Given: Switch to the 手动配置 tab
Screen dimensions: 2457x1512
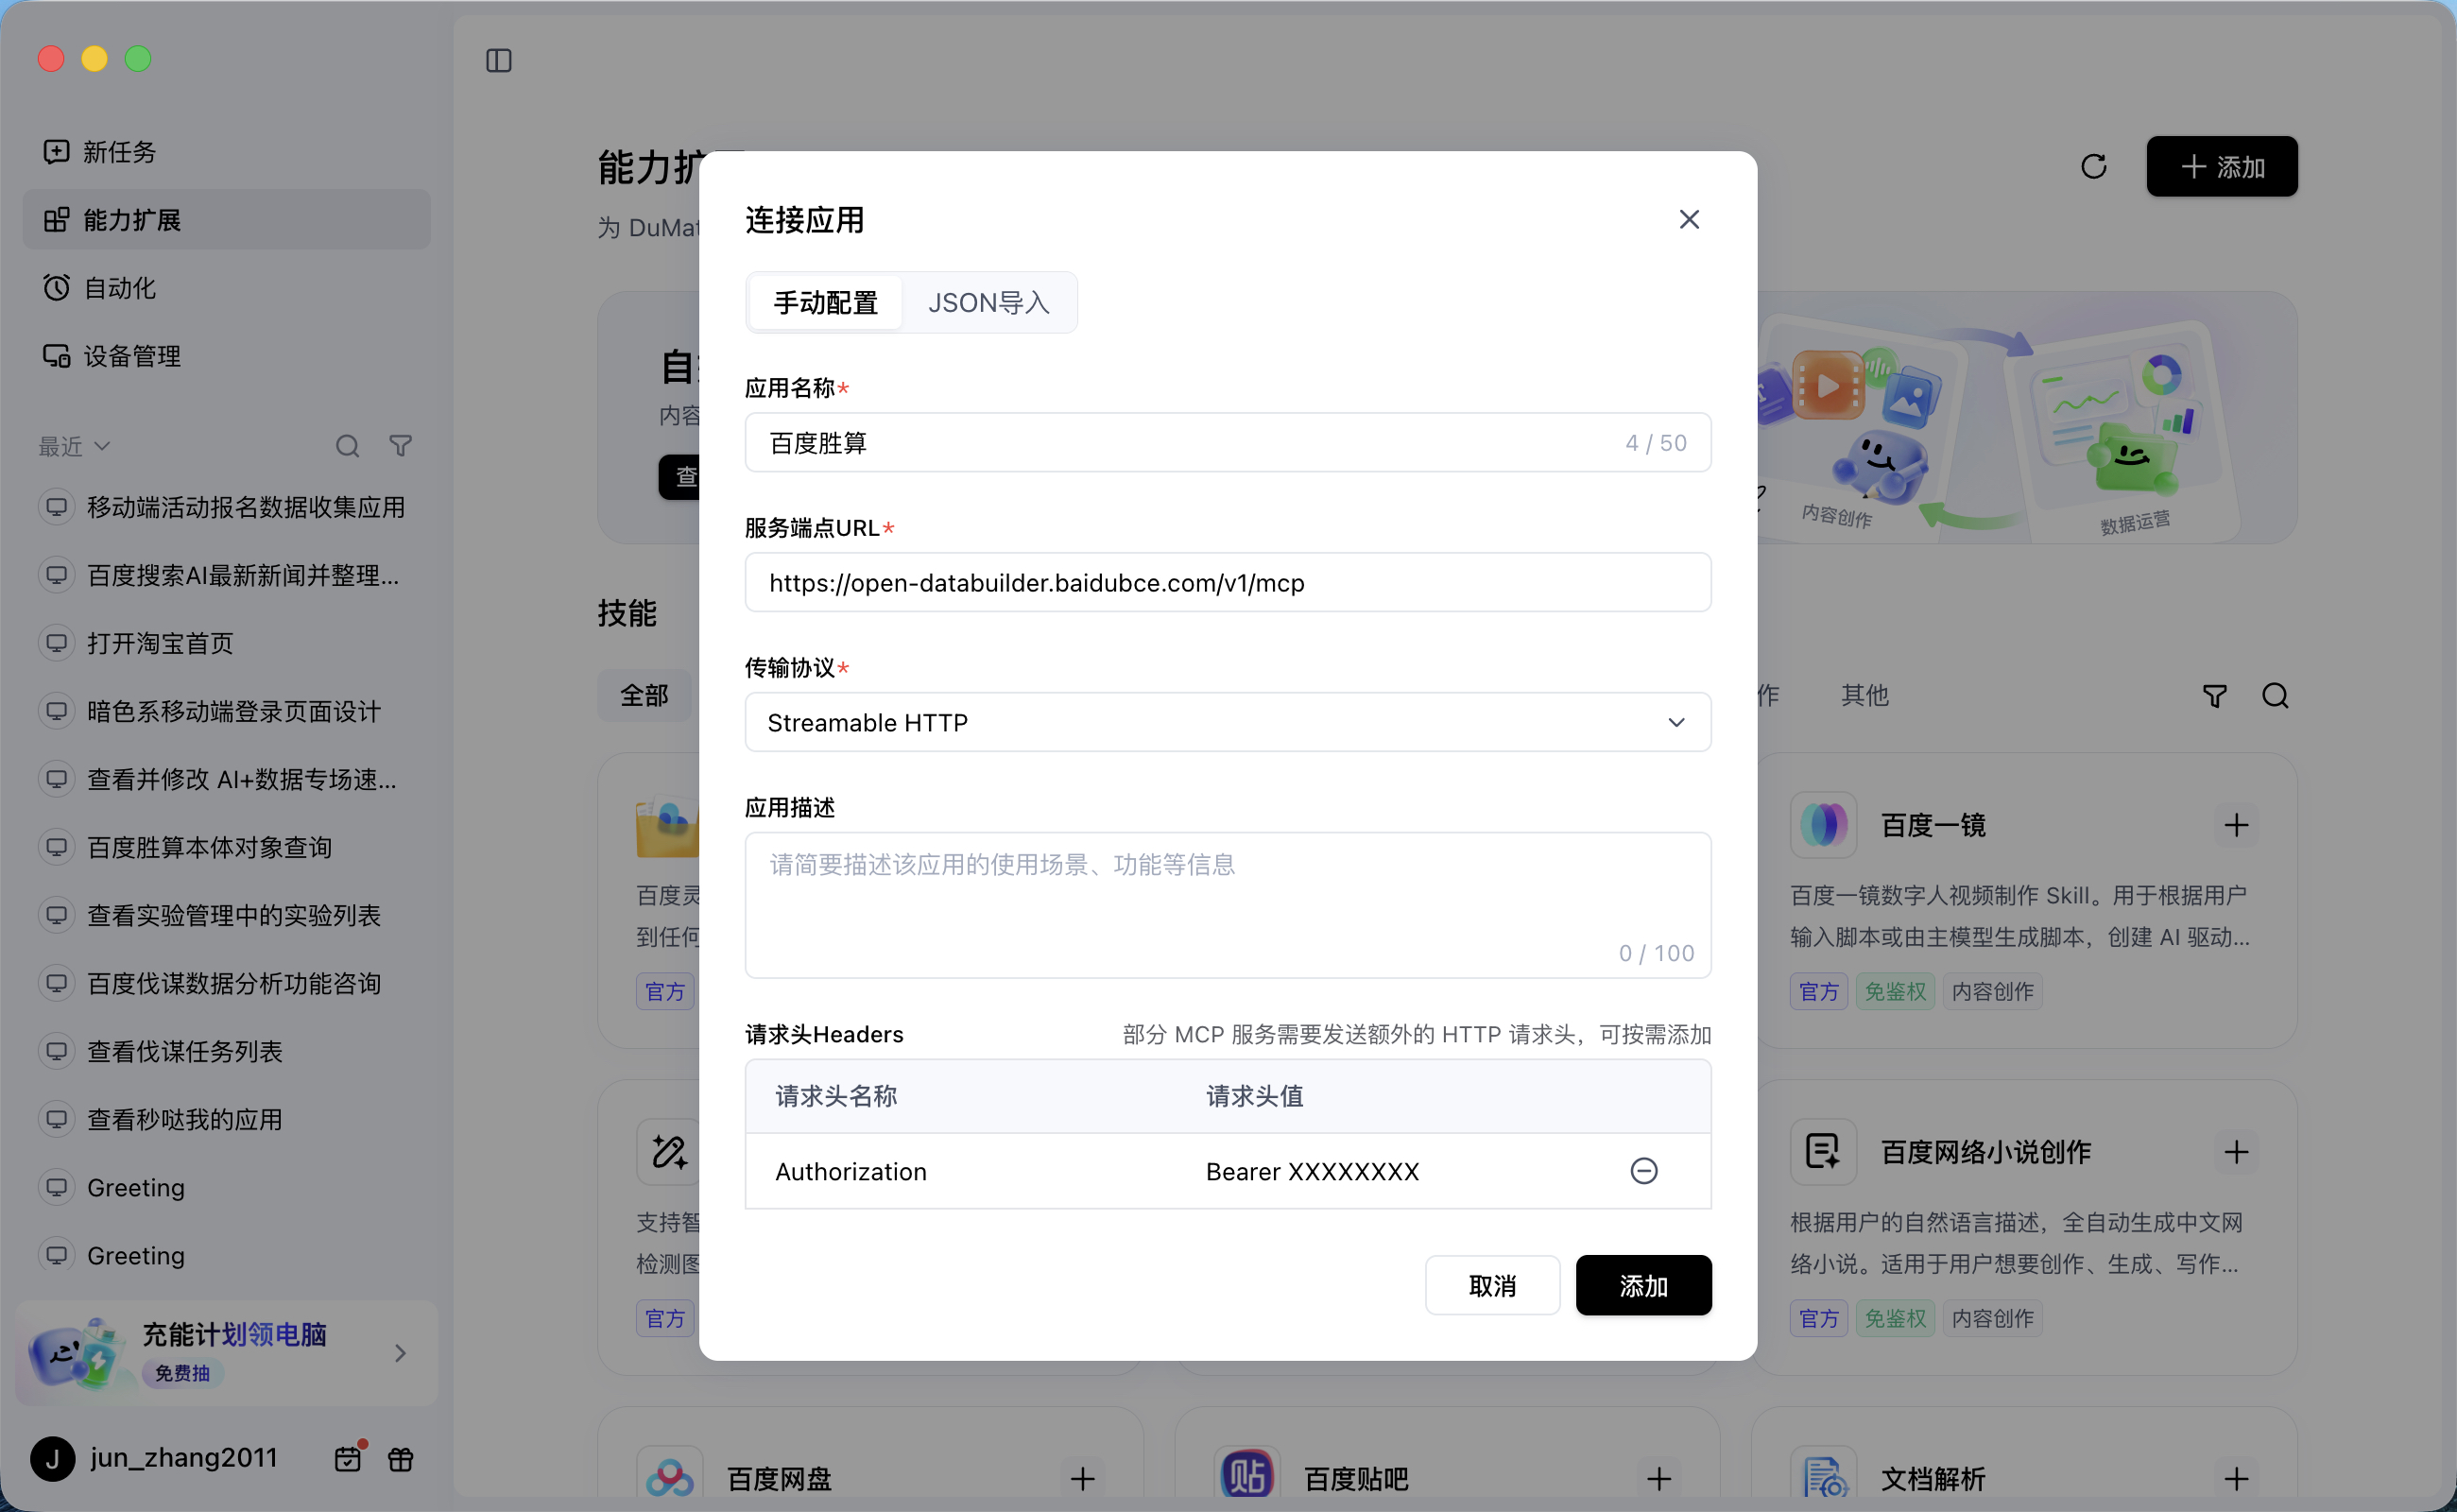Looking at the screenshot, I should [825, 302].
